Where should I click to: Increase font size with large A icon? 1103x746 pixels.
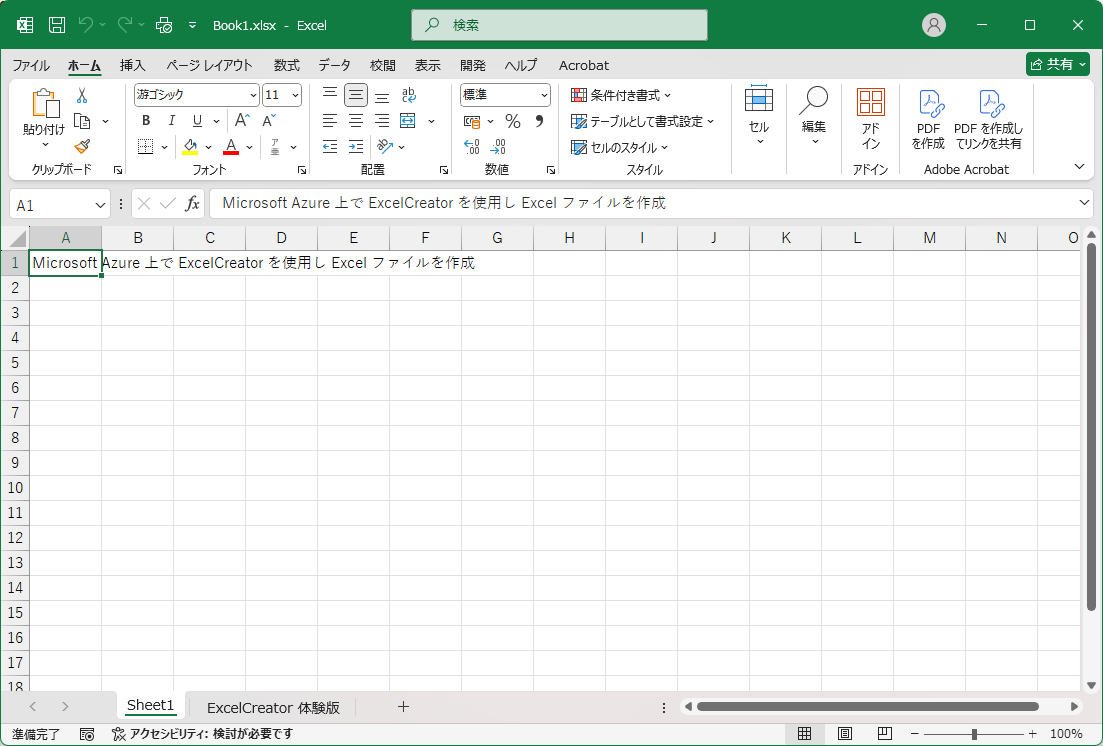coord(242,120)
